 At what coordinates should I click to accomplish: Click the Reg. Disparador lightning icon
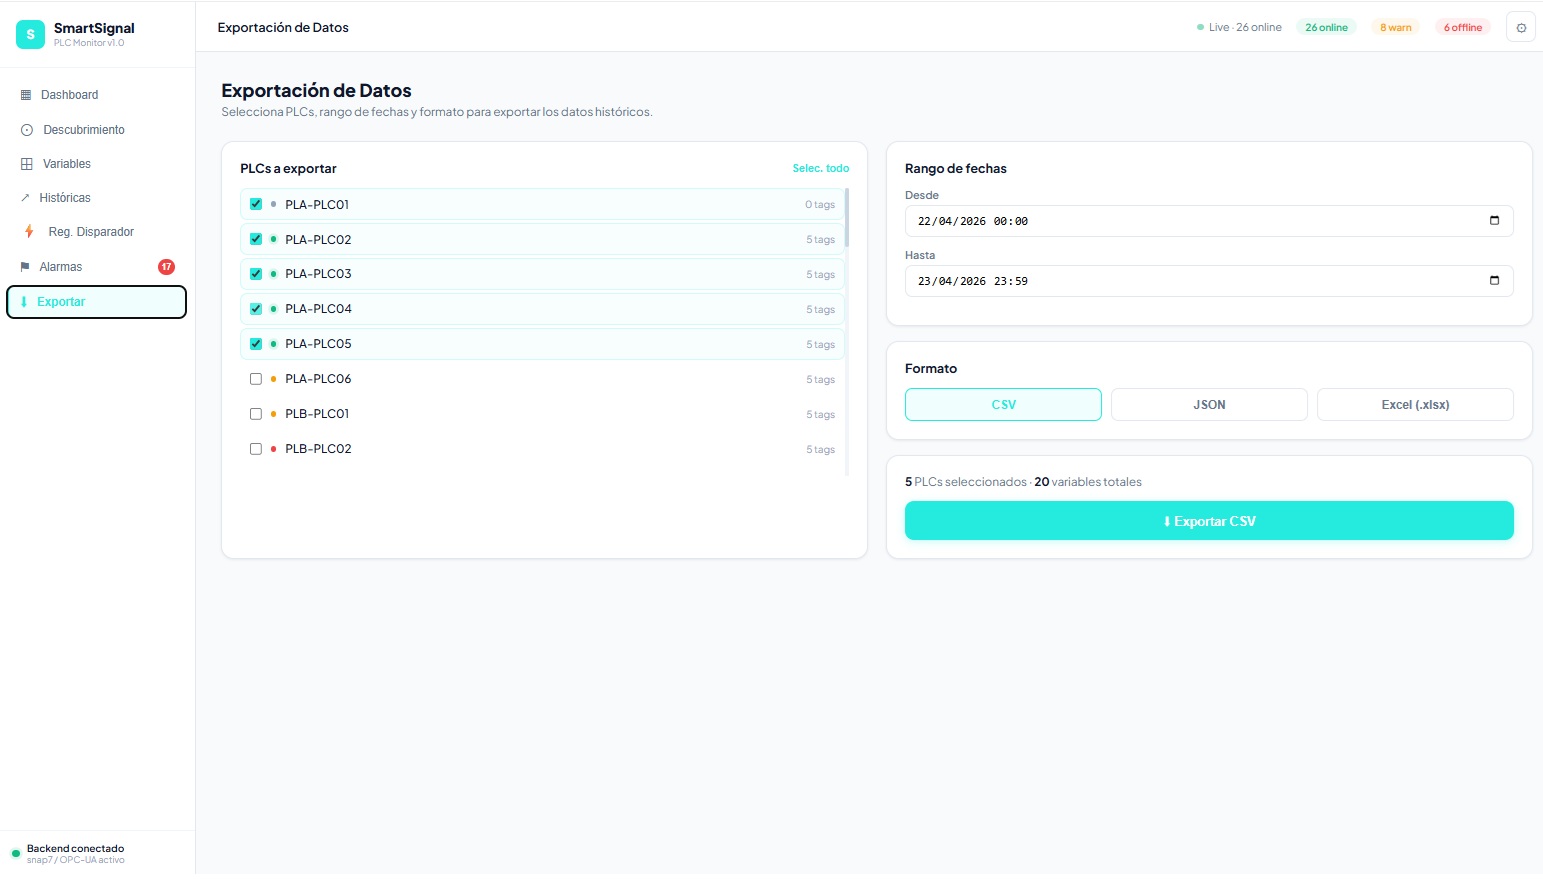[x=29, y=232]
